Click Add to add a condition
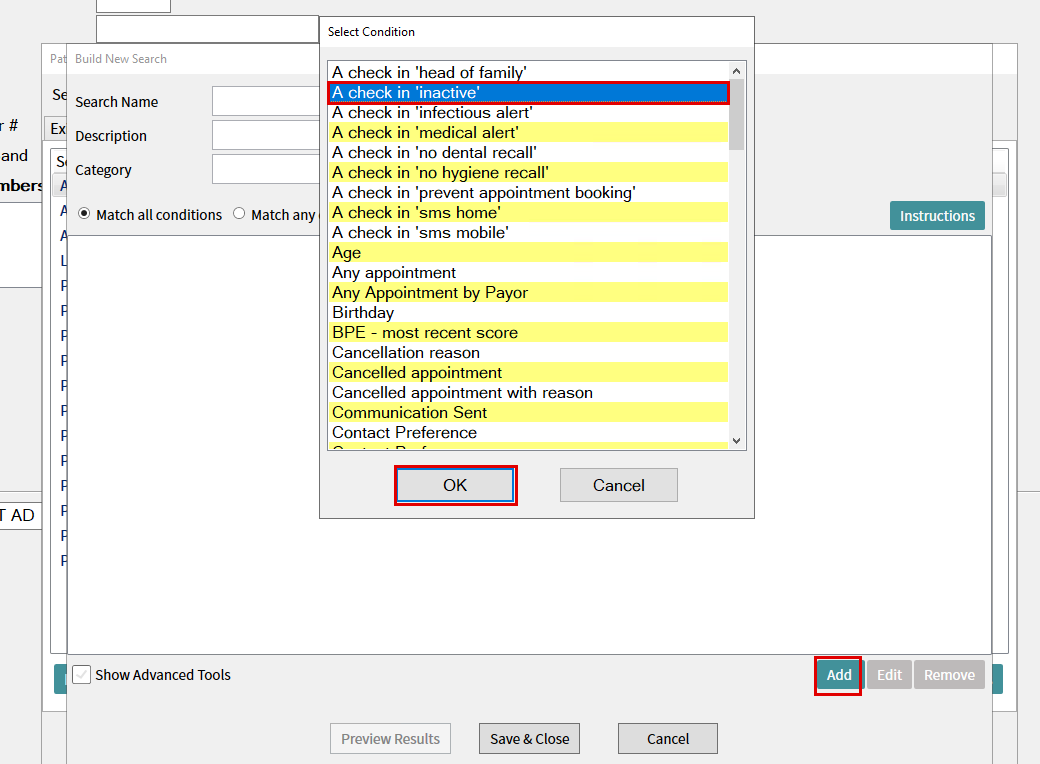Screen dimensions: 1040x764 click(x=838, y=675)
